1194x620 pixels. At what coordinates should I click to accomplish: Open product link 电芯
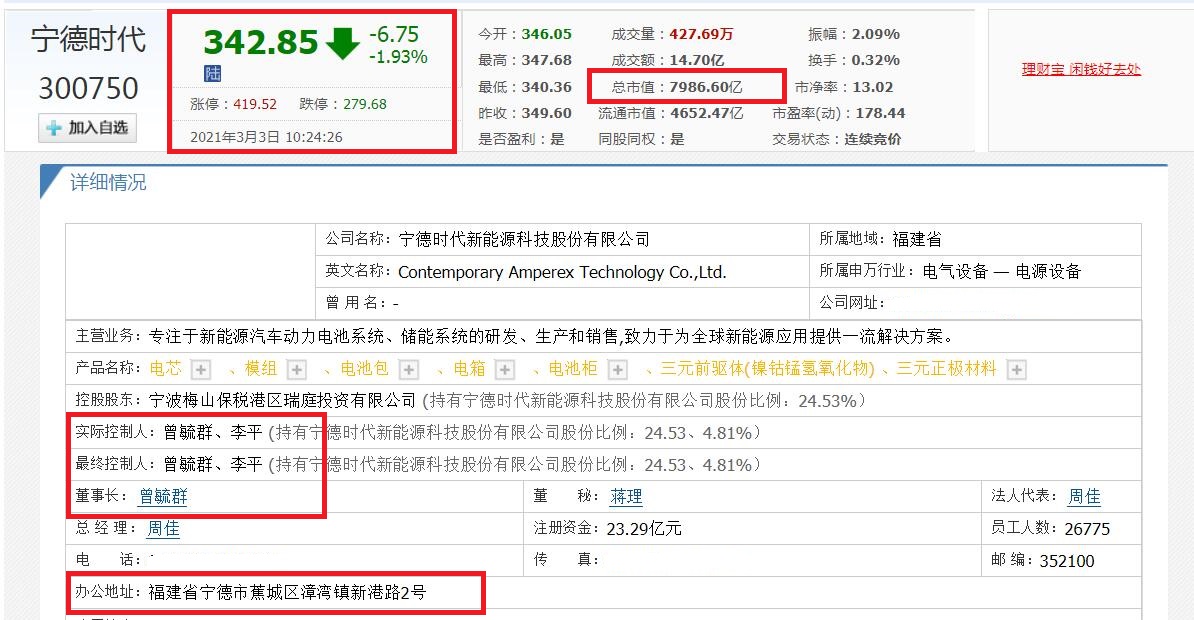click(x=165, y=369)
